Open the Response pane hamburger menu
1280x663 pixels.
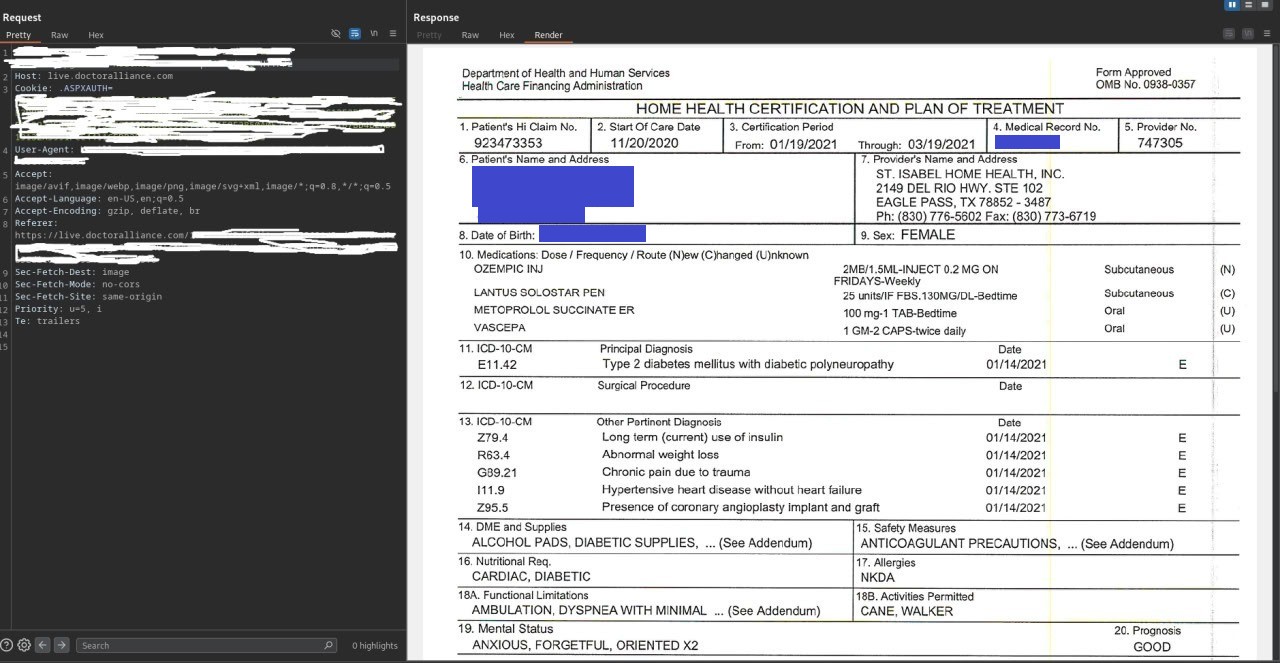pyautogui.click(x=1266, y=33)
